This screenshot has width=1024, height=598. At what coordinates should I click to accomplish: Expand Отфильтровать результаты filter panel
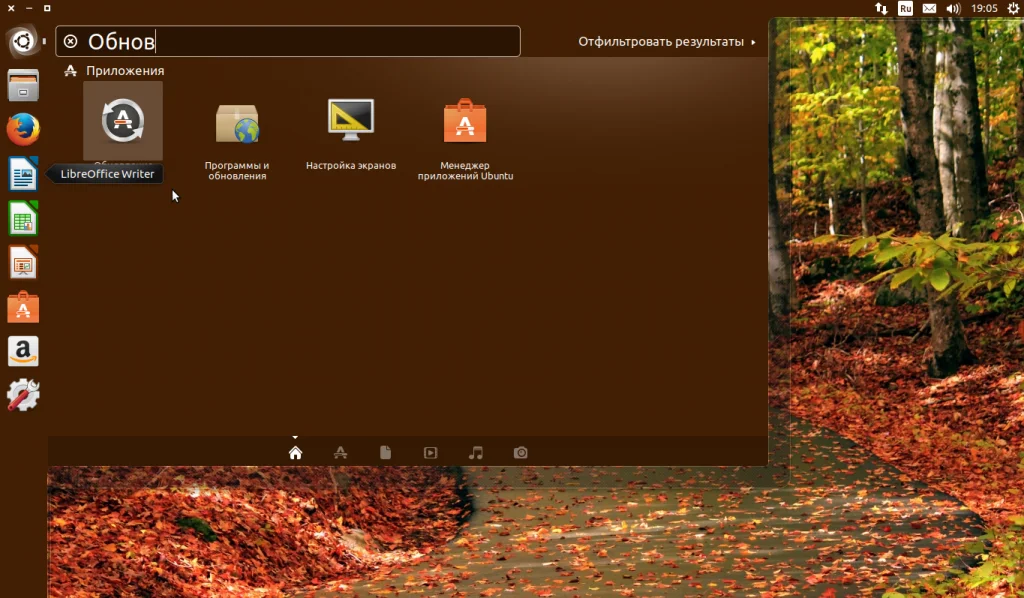point(667,42)
